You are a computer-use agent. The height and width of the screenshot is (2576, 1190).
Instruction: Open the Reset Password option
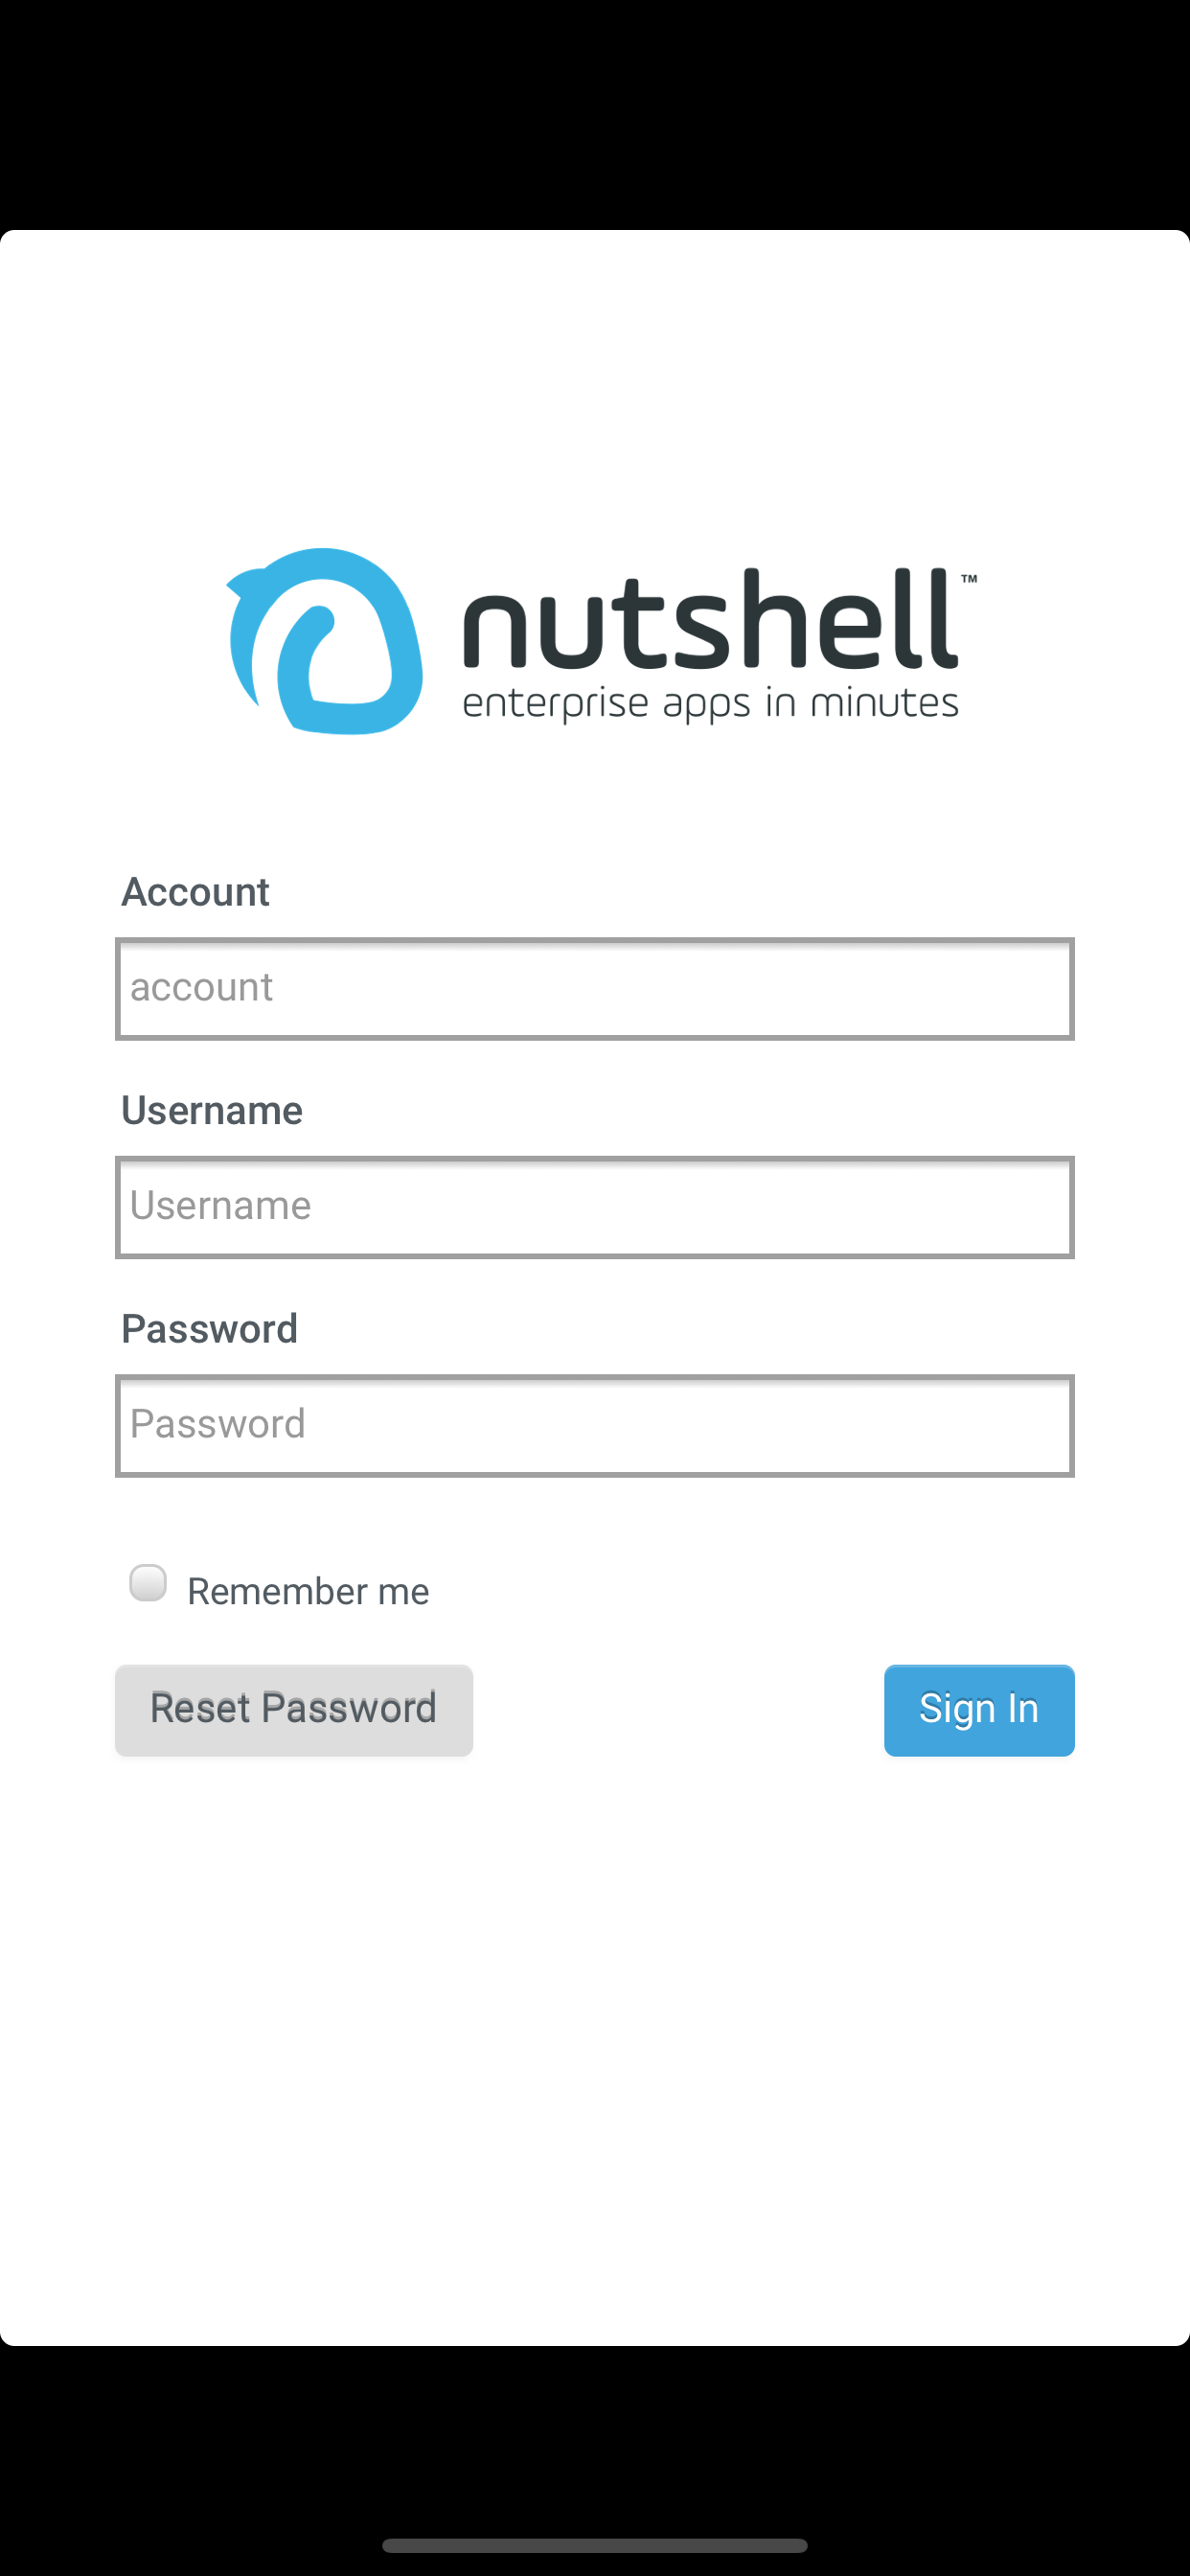tap(294, 1710)
